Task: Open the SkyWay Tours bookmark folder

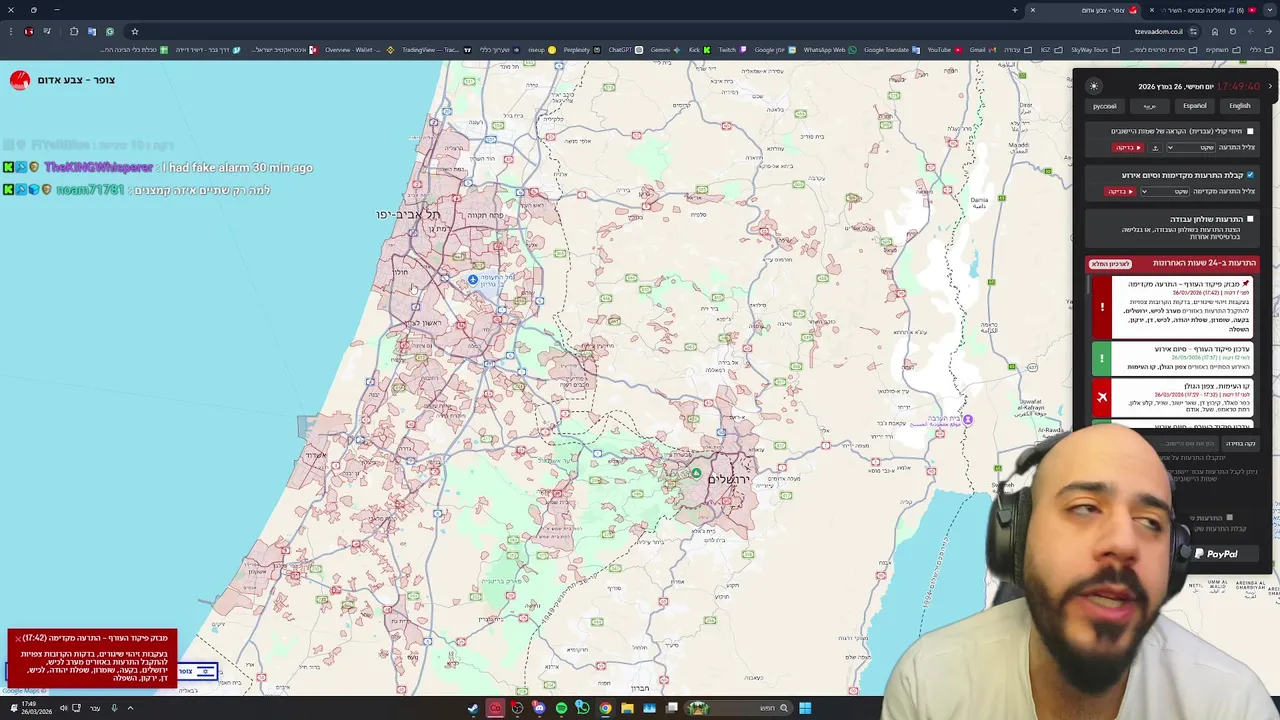Action: tap(1095, 50)
